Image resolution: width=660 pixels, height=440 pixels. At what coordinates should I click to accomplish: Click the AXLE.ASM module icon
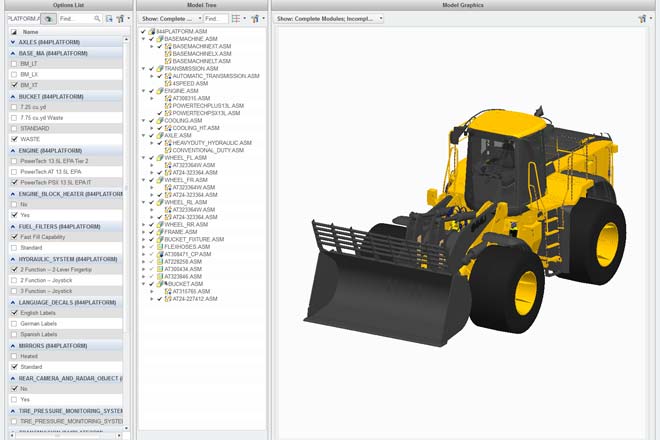tap(160, 135)
